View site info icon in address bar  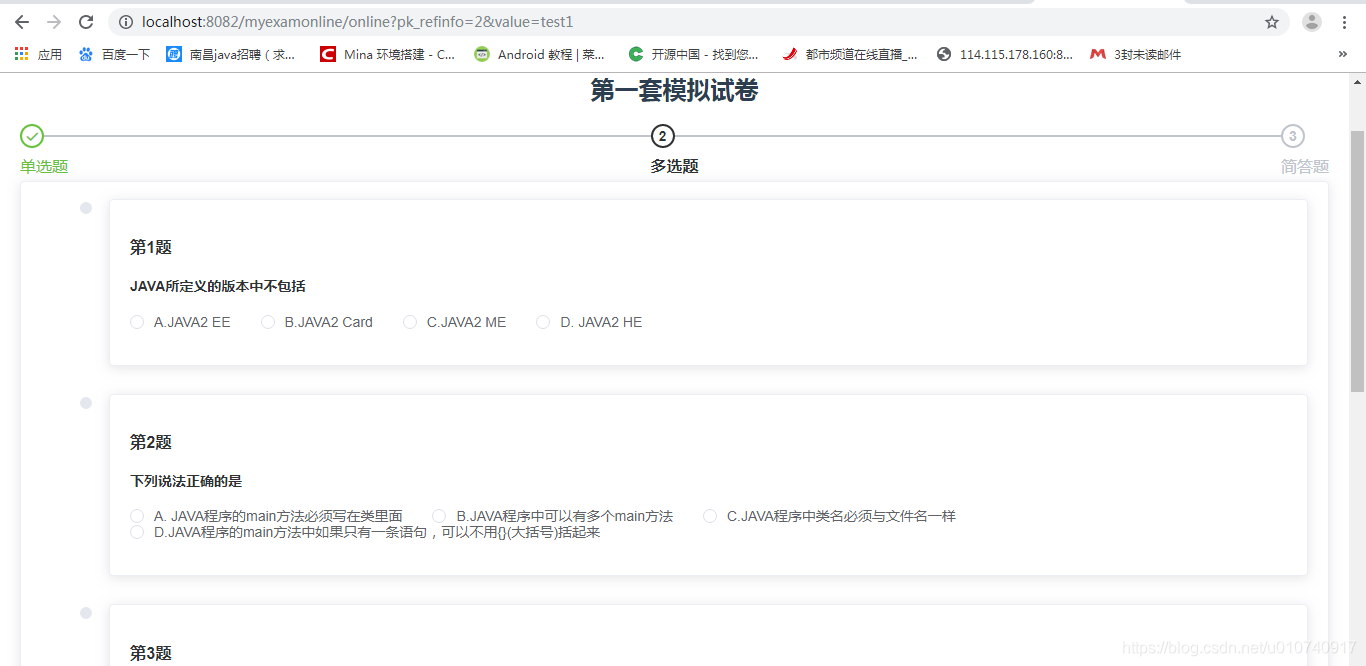coord(125,22)
